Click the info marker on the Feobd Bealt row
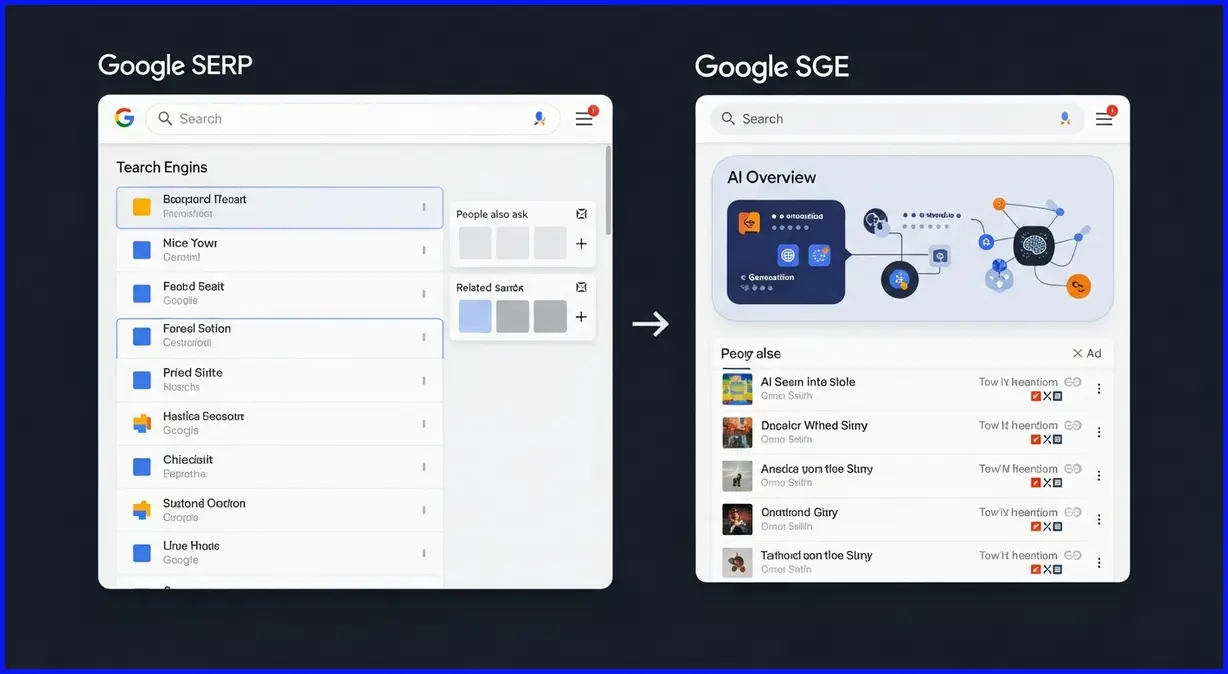 pos(424,294)
